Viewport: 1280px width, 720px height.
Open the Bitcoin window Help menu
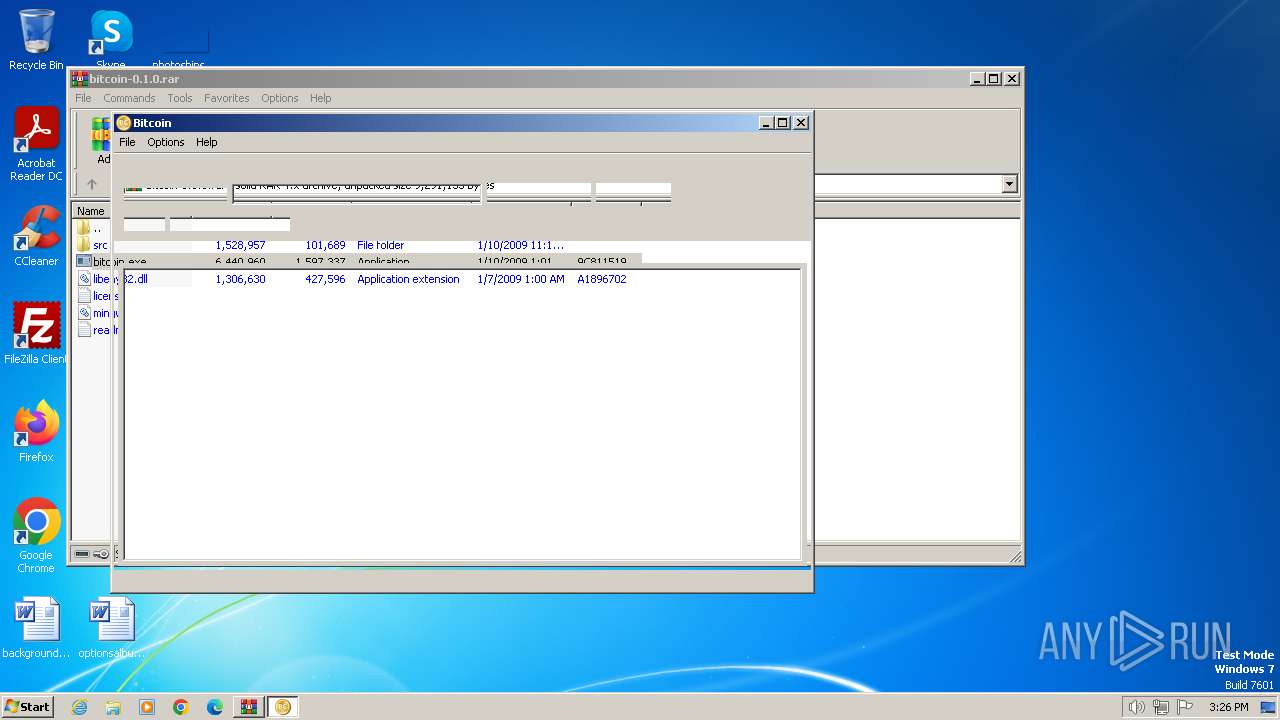[206, 142]
